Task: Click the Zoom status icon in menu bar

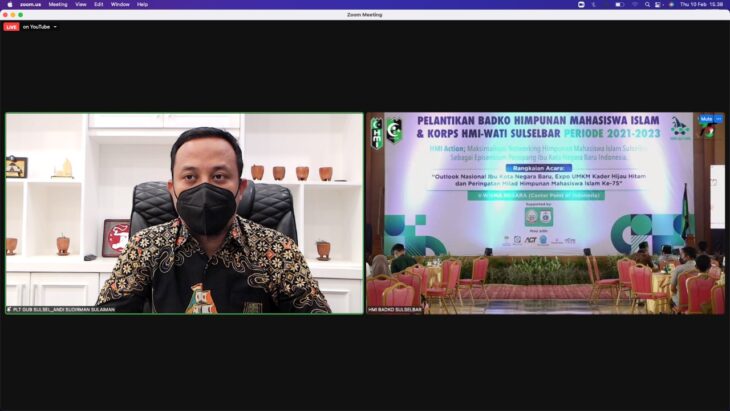Action: click(580, 4)
